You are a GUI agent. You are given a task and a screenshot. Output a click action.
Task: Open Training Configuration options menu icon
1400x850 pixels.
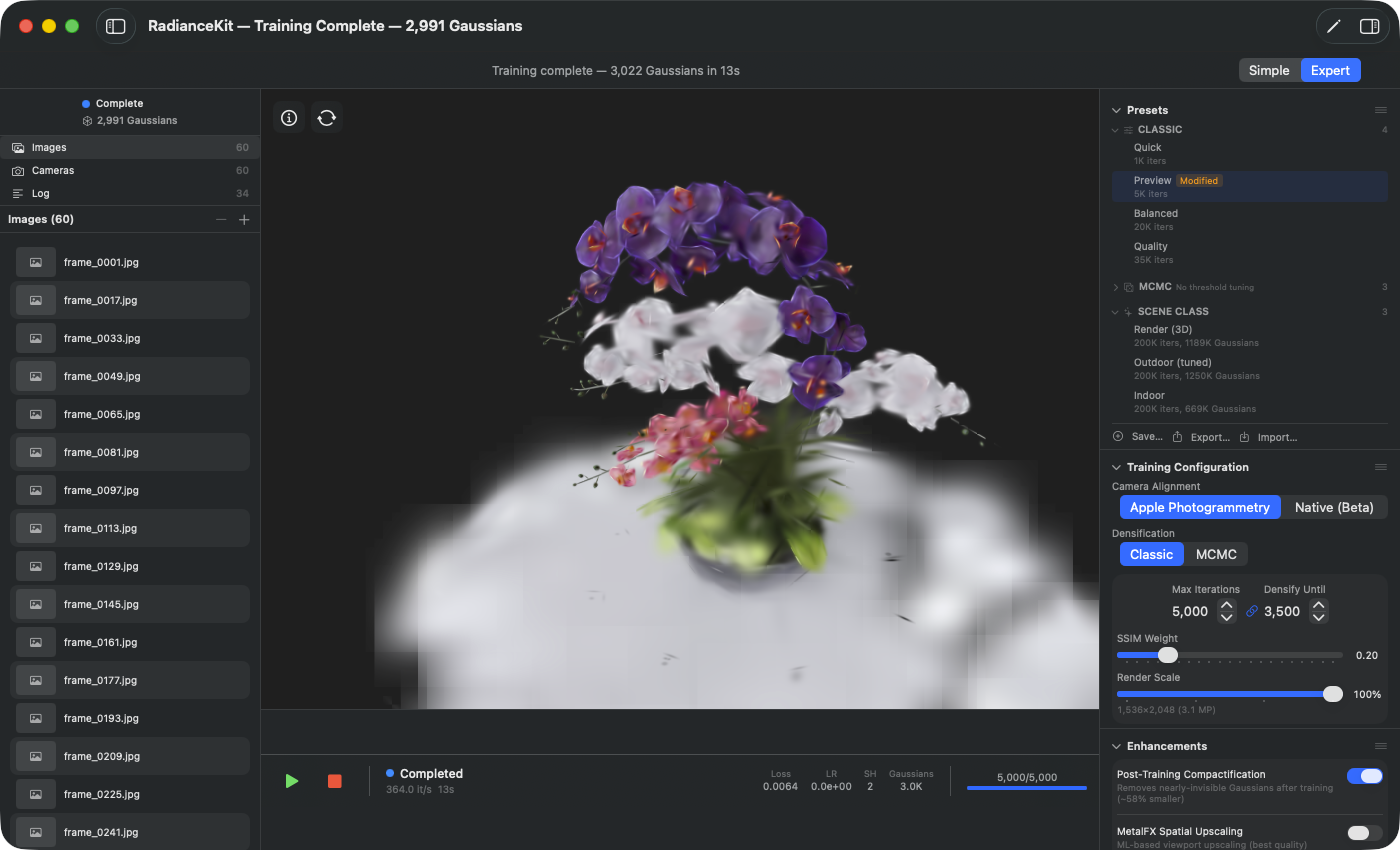[1381, 467]
